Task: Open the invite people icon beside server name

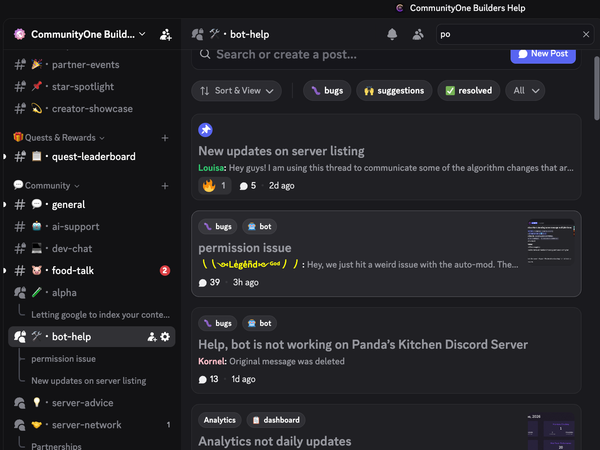Action: tap(165, 34)
